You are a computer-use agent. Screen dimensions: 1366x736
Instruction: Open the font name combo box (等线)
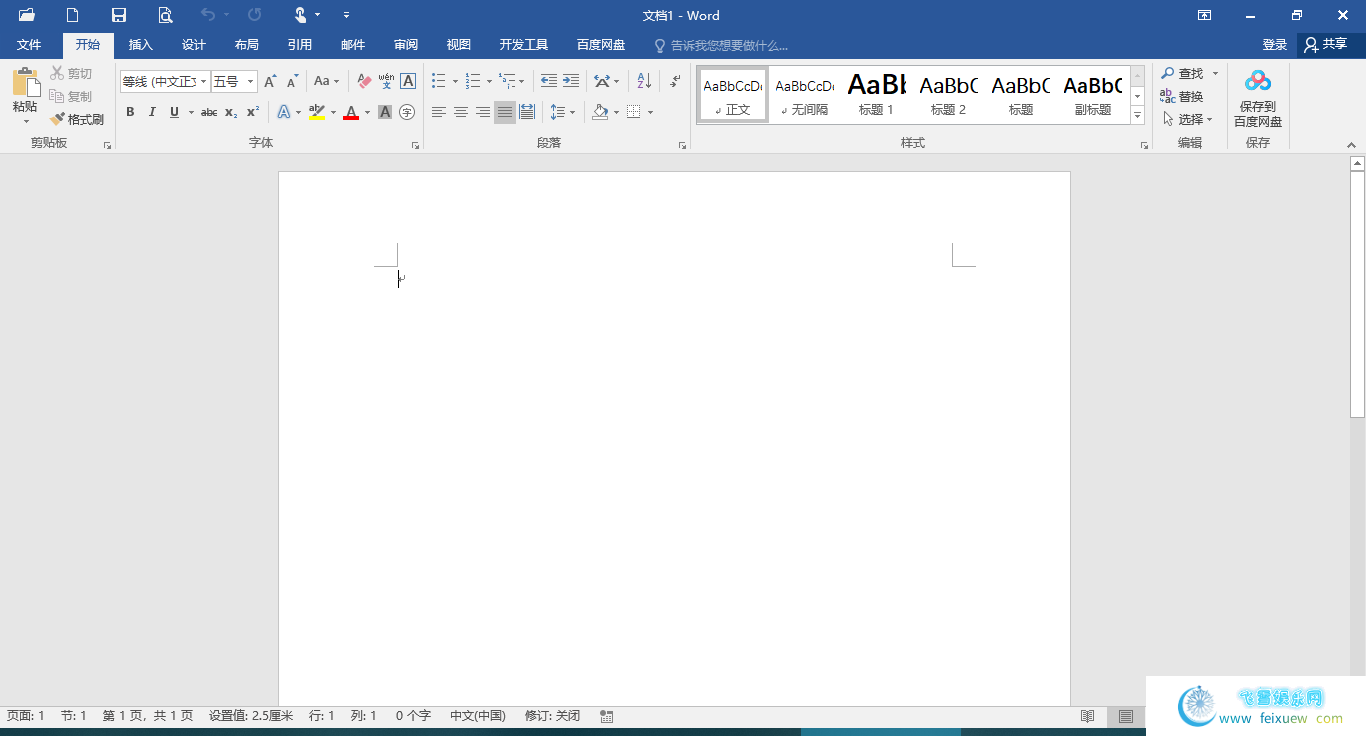(x=165, y=81)
